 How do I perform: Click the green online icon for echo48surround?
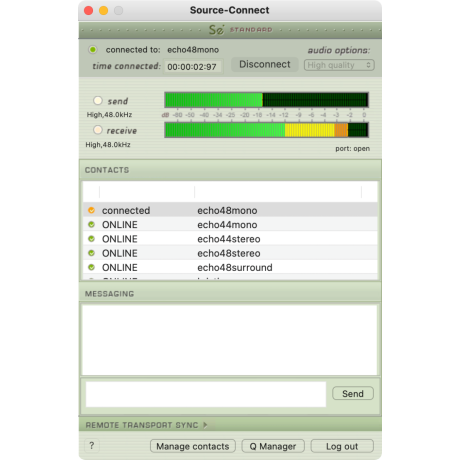(91, 267)
